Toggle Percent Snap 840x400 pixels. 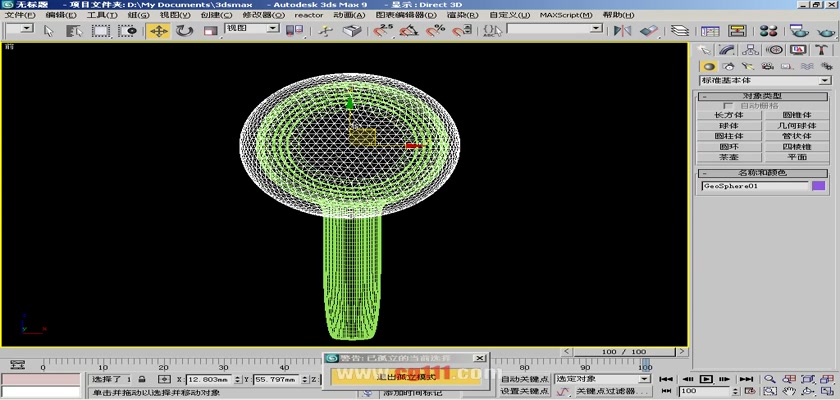point(435,31)
